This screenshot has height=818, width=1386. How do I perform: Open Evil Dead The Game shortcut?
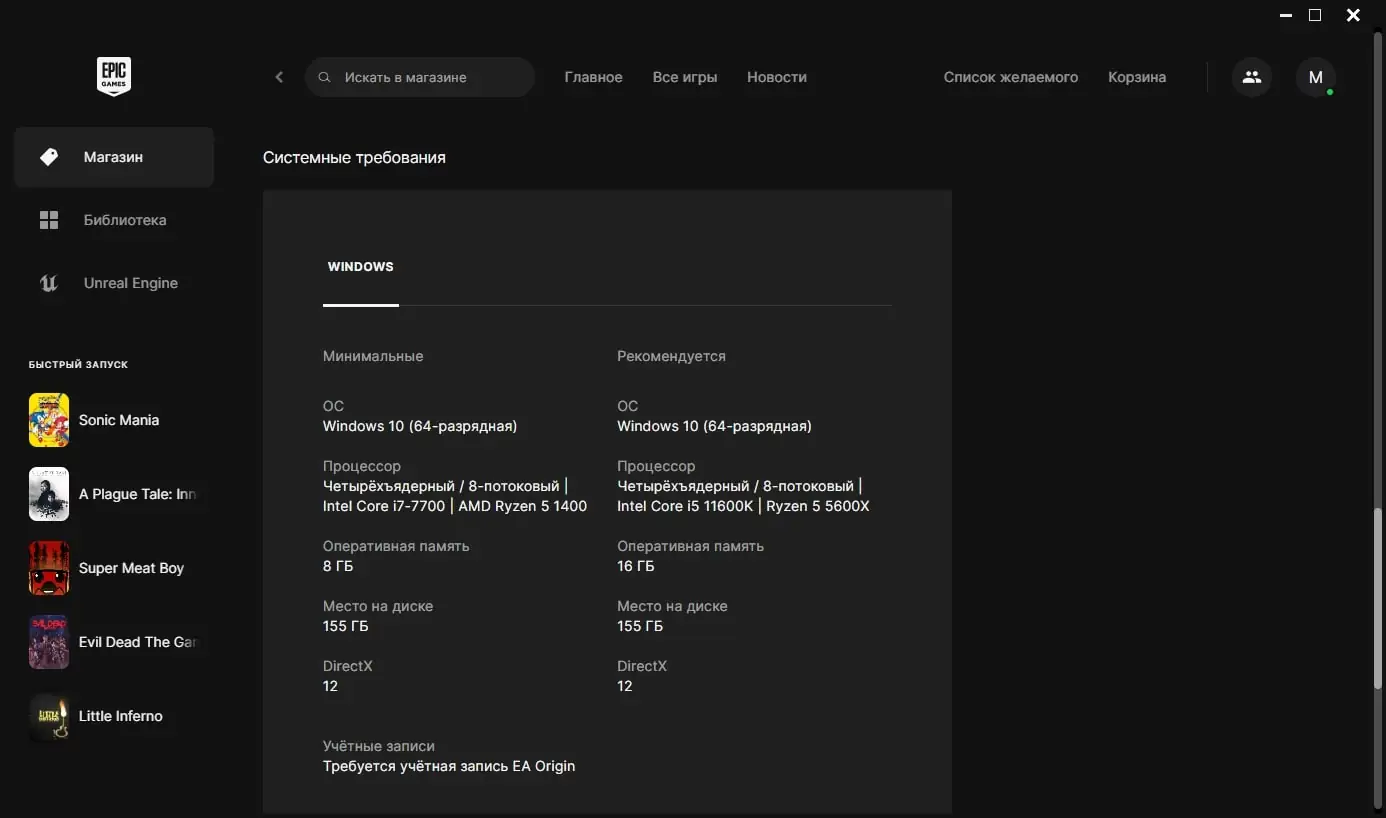114,642
